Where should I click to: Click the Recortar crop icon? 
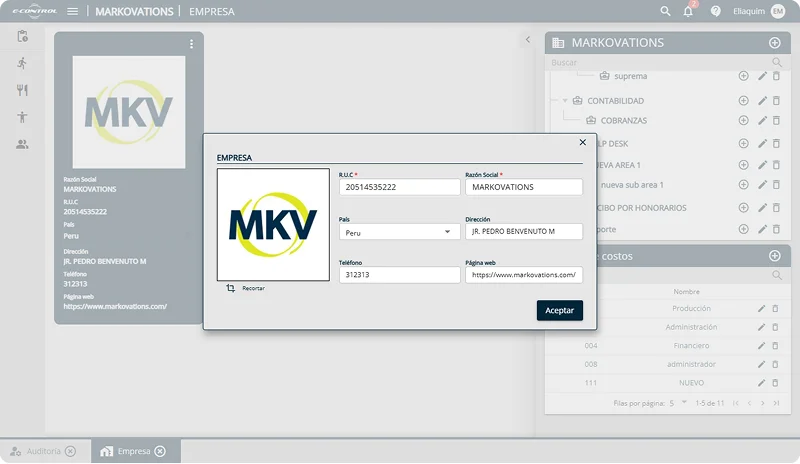coord(231,288)
